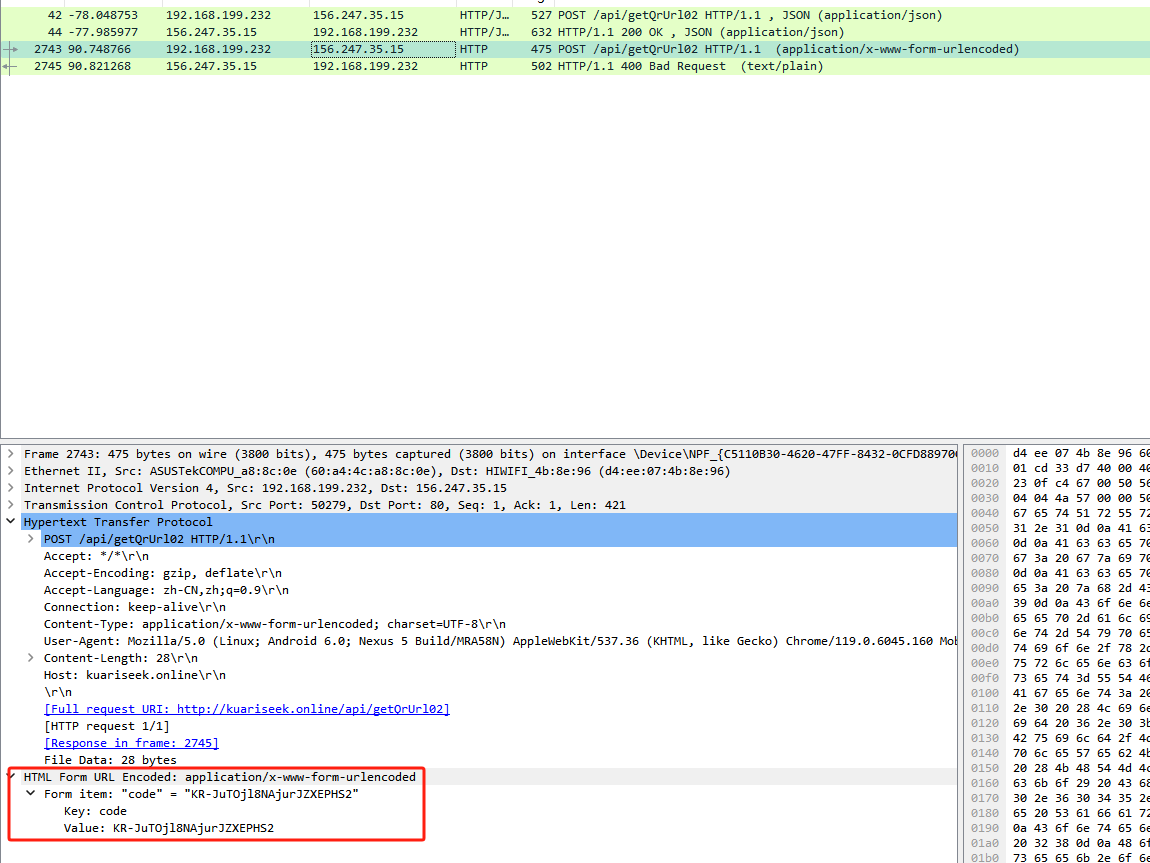Expand the Content-Length: 28 field
Screen dimensions: 1150x863
(31, 658)
